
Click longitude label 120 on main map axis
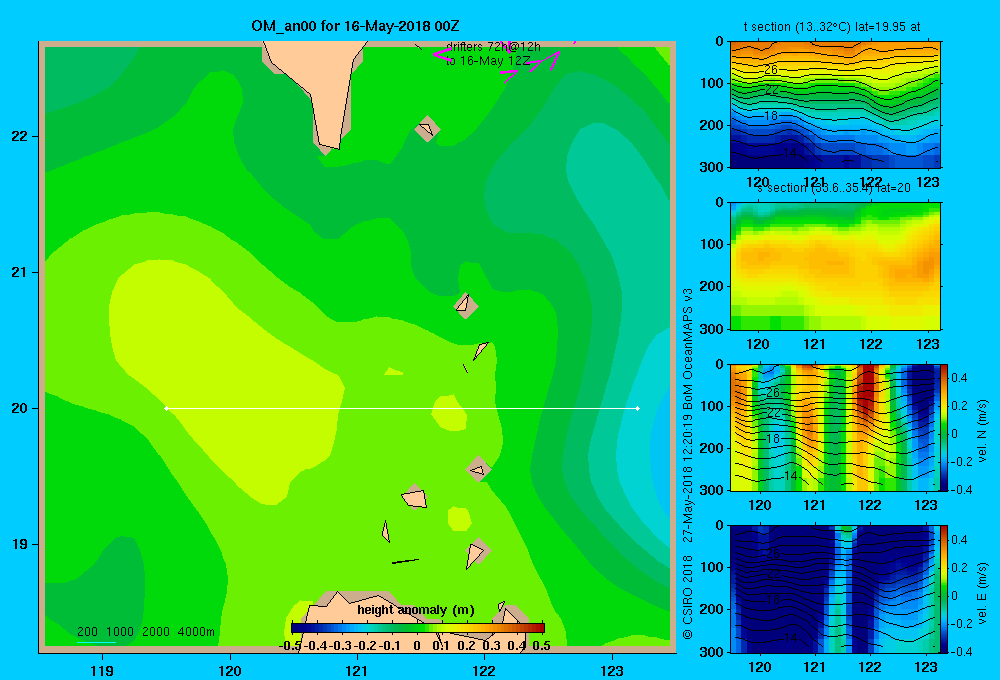[x=230, y=671]
